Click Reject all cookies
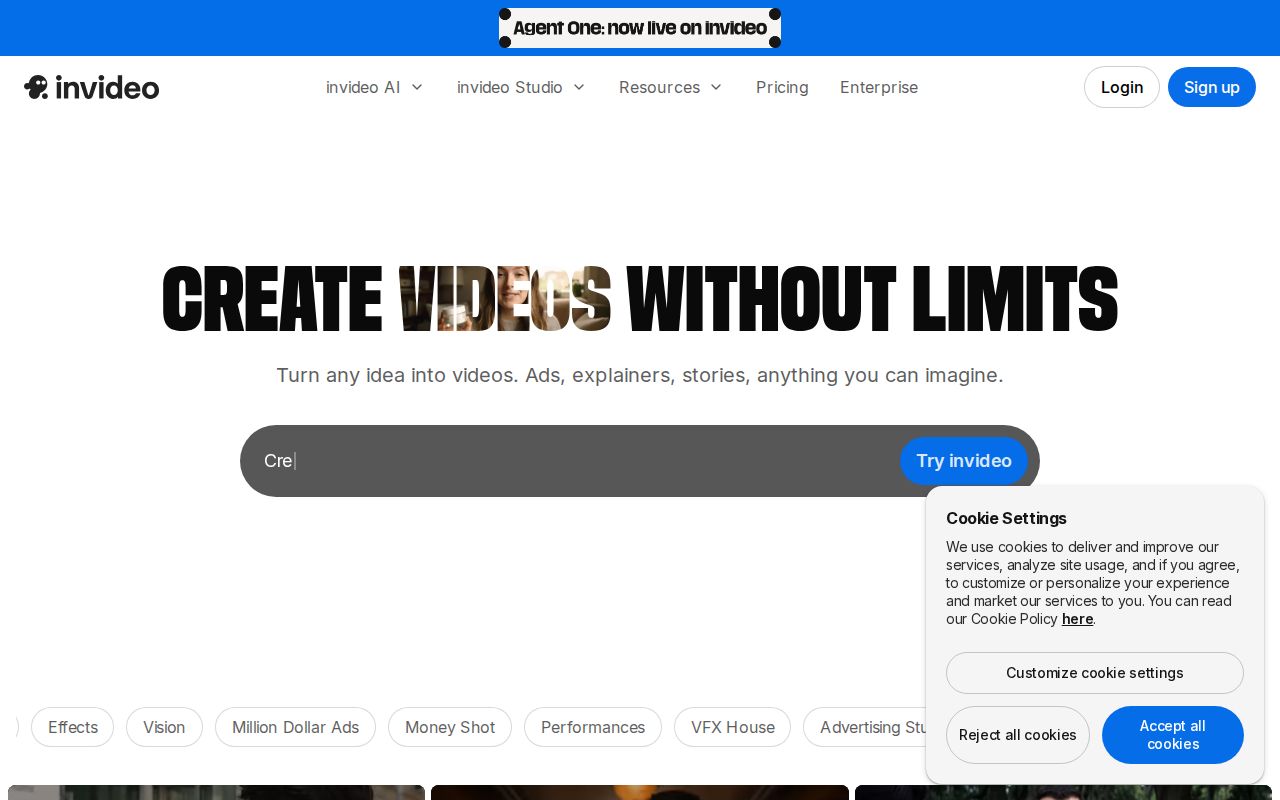The height and width of the screenshot is (800, 1280). (1018, 735)
